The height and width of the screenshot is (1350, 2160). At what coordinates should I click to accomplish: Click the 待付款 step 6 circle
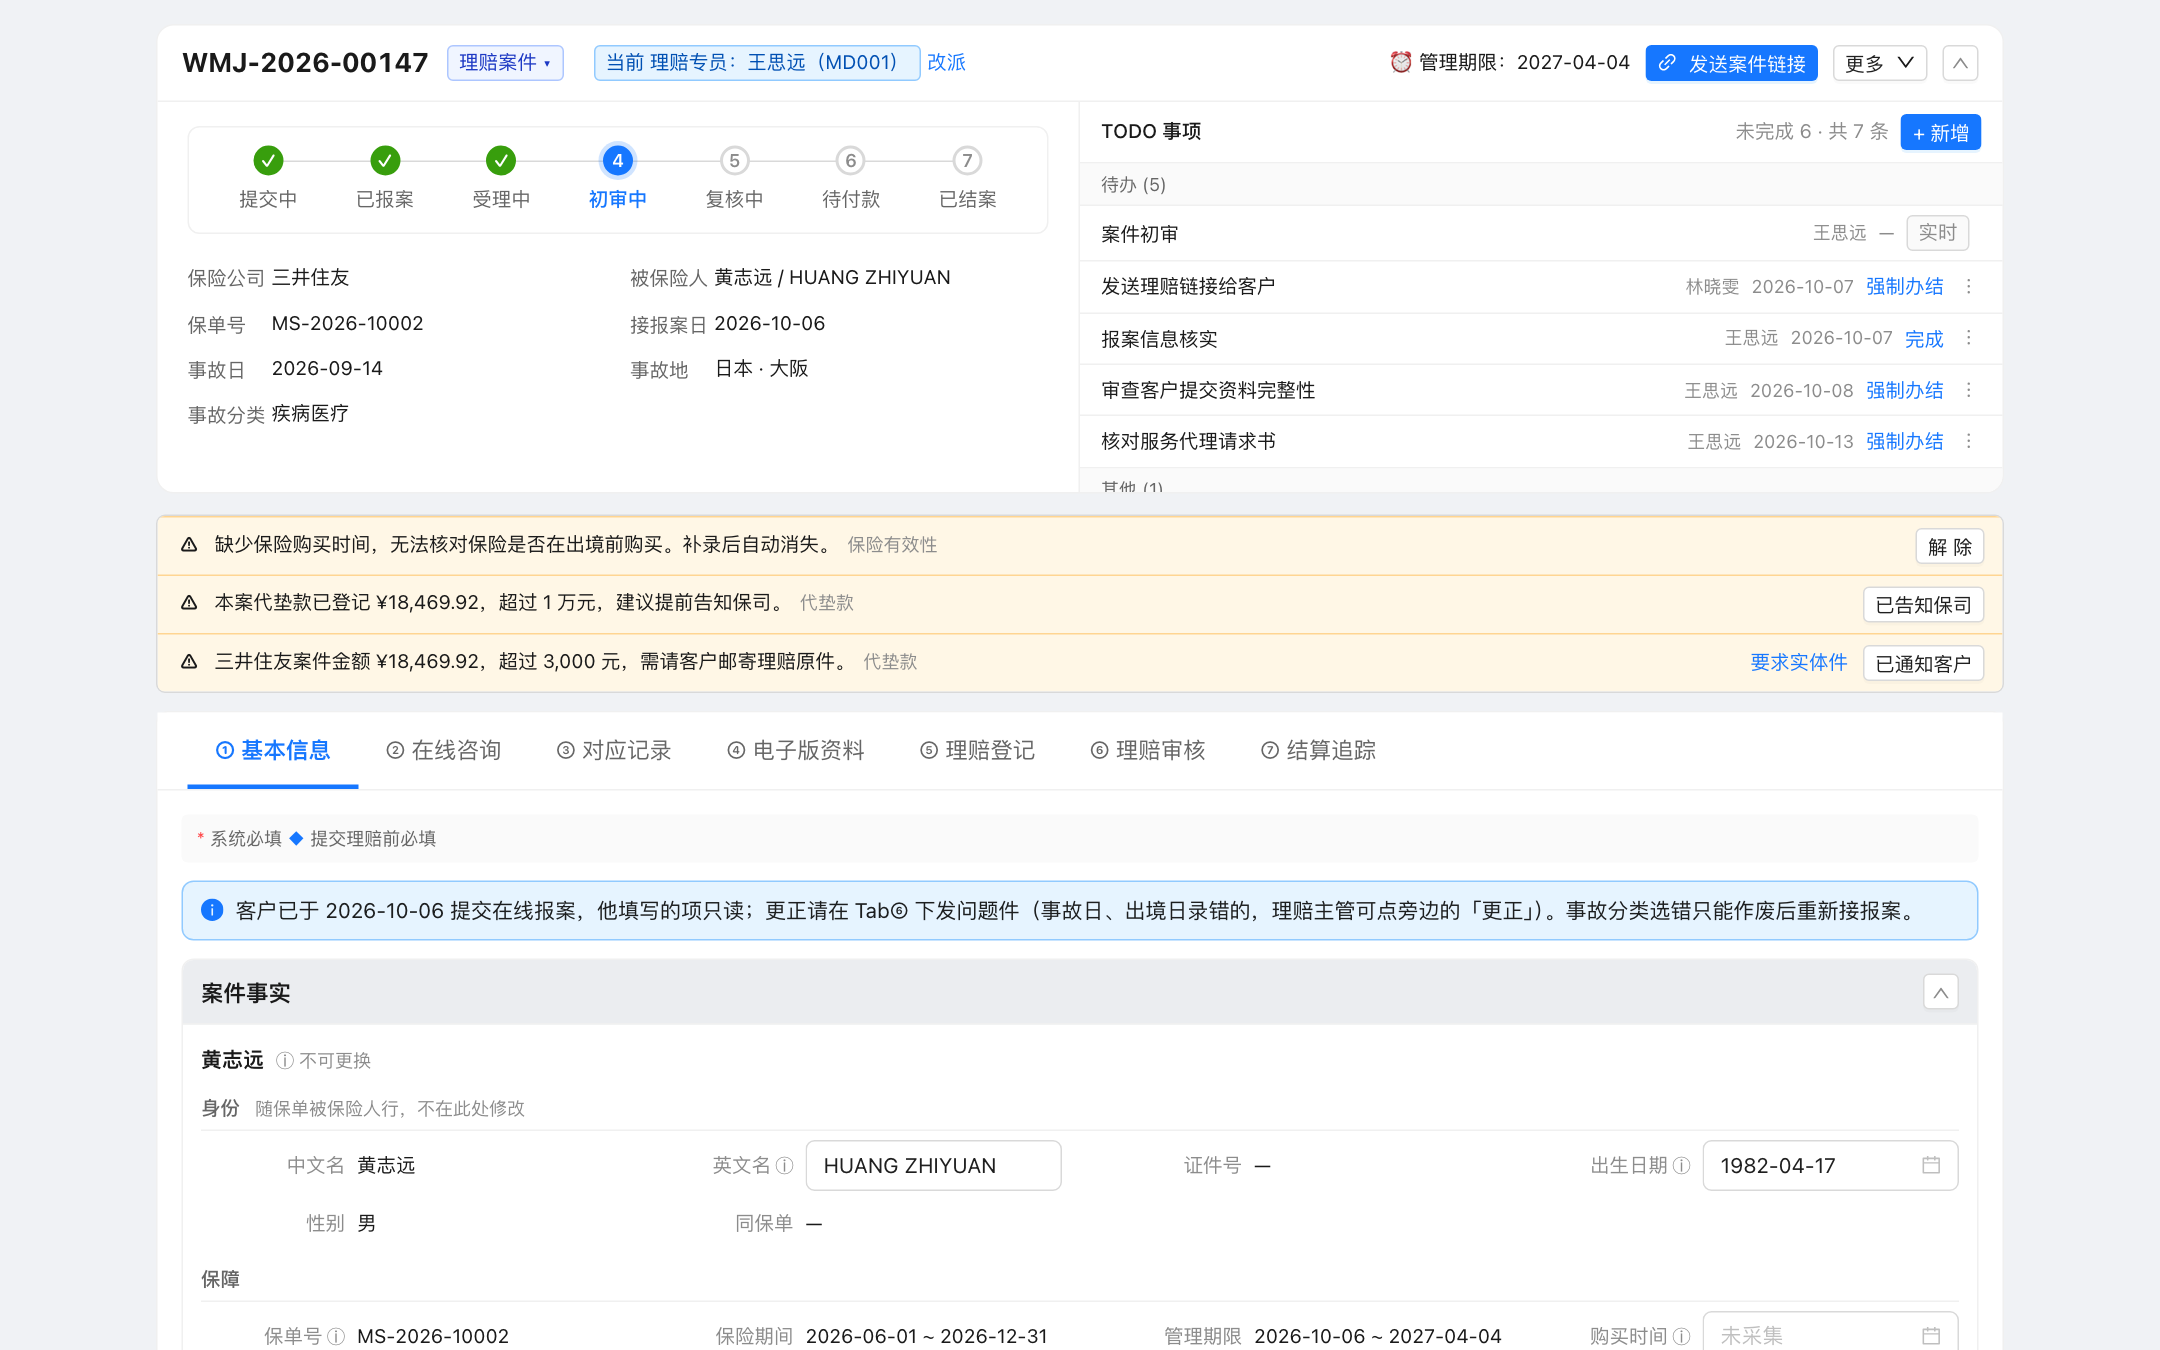coord(850,160)
